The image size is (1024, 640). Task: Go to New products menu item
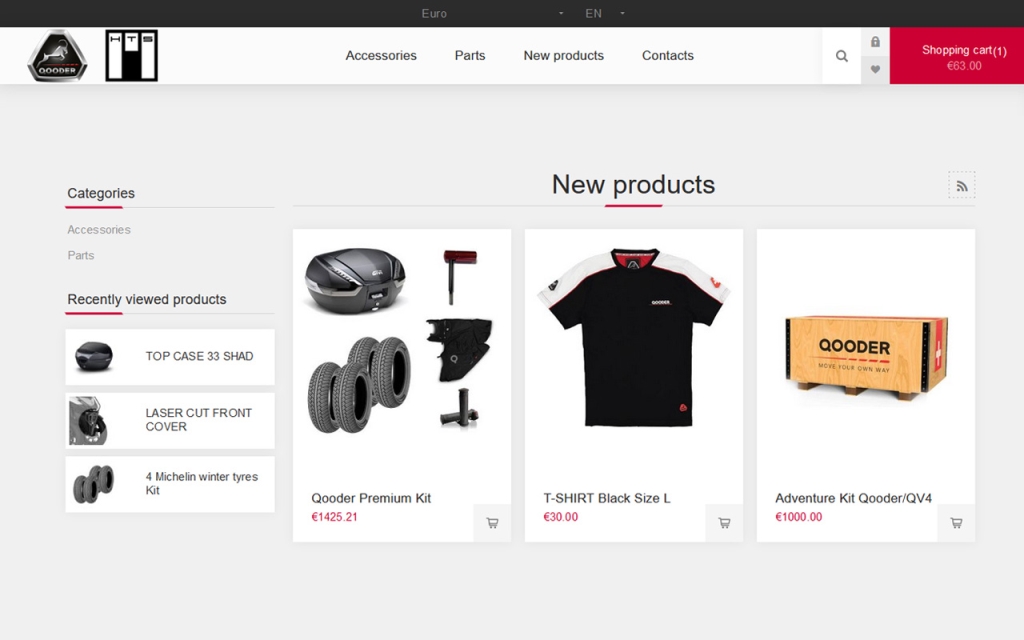pos(564,56)
